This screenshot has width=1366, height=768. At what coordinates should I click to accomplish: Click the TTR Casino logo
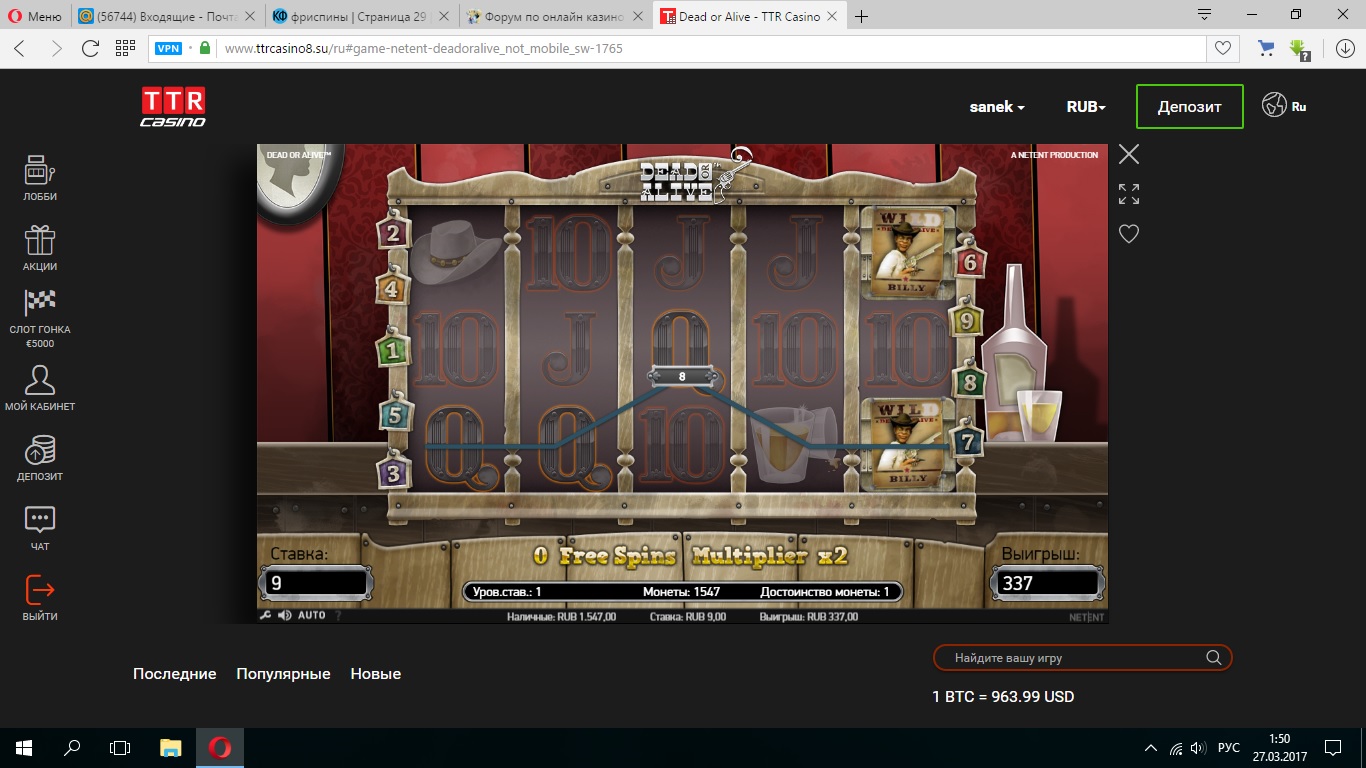[x=173, y=107]
